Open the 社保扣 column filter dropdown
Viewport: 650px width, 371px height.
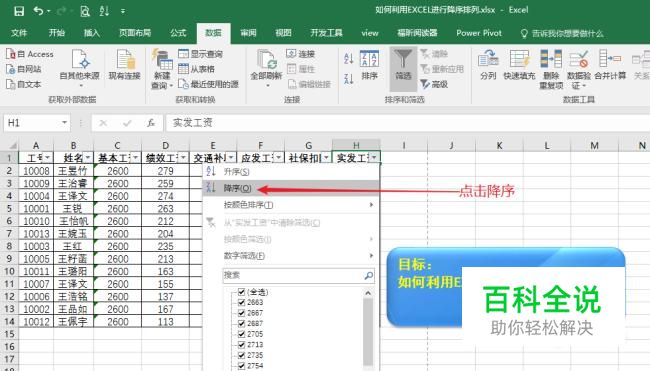(x=327, y=158)
